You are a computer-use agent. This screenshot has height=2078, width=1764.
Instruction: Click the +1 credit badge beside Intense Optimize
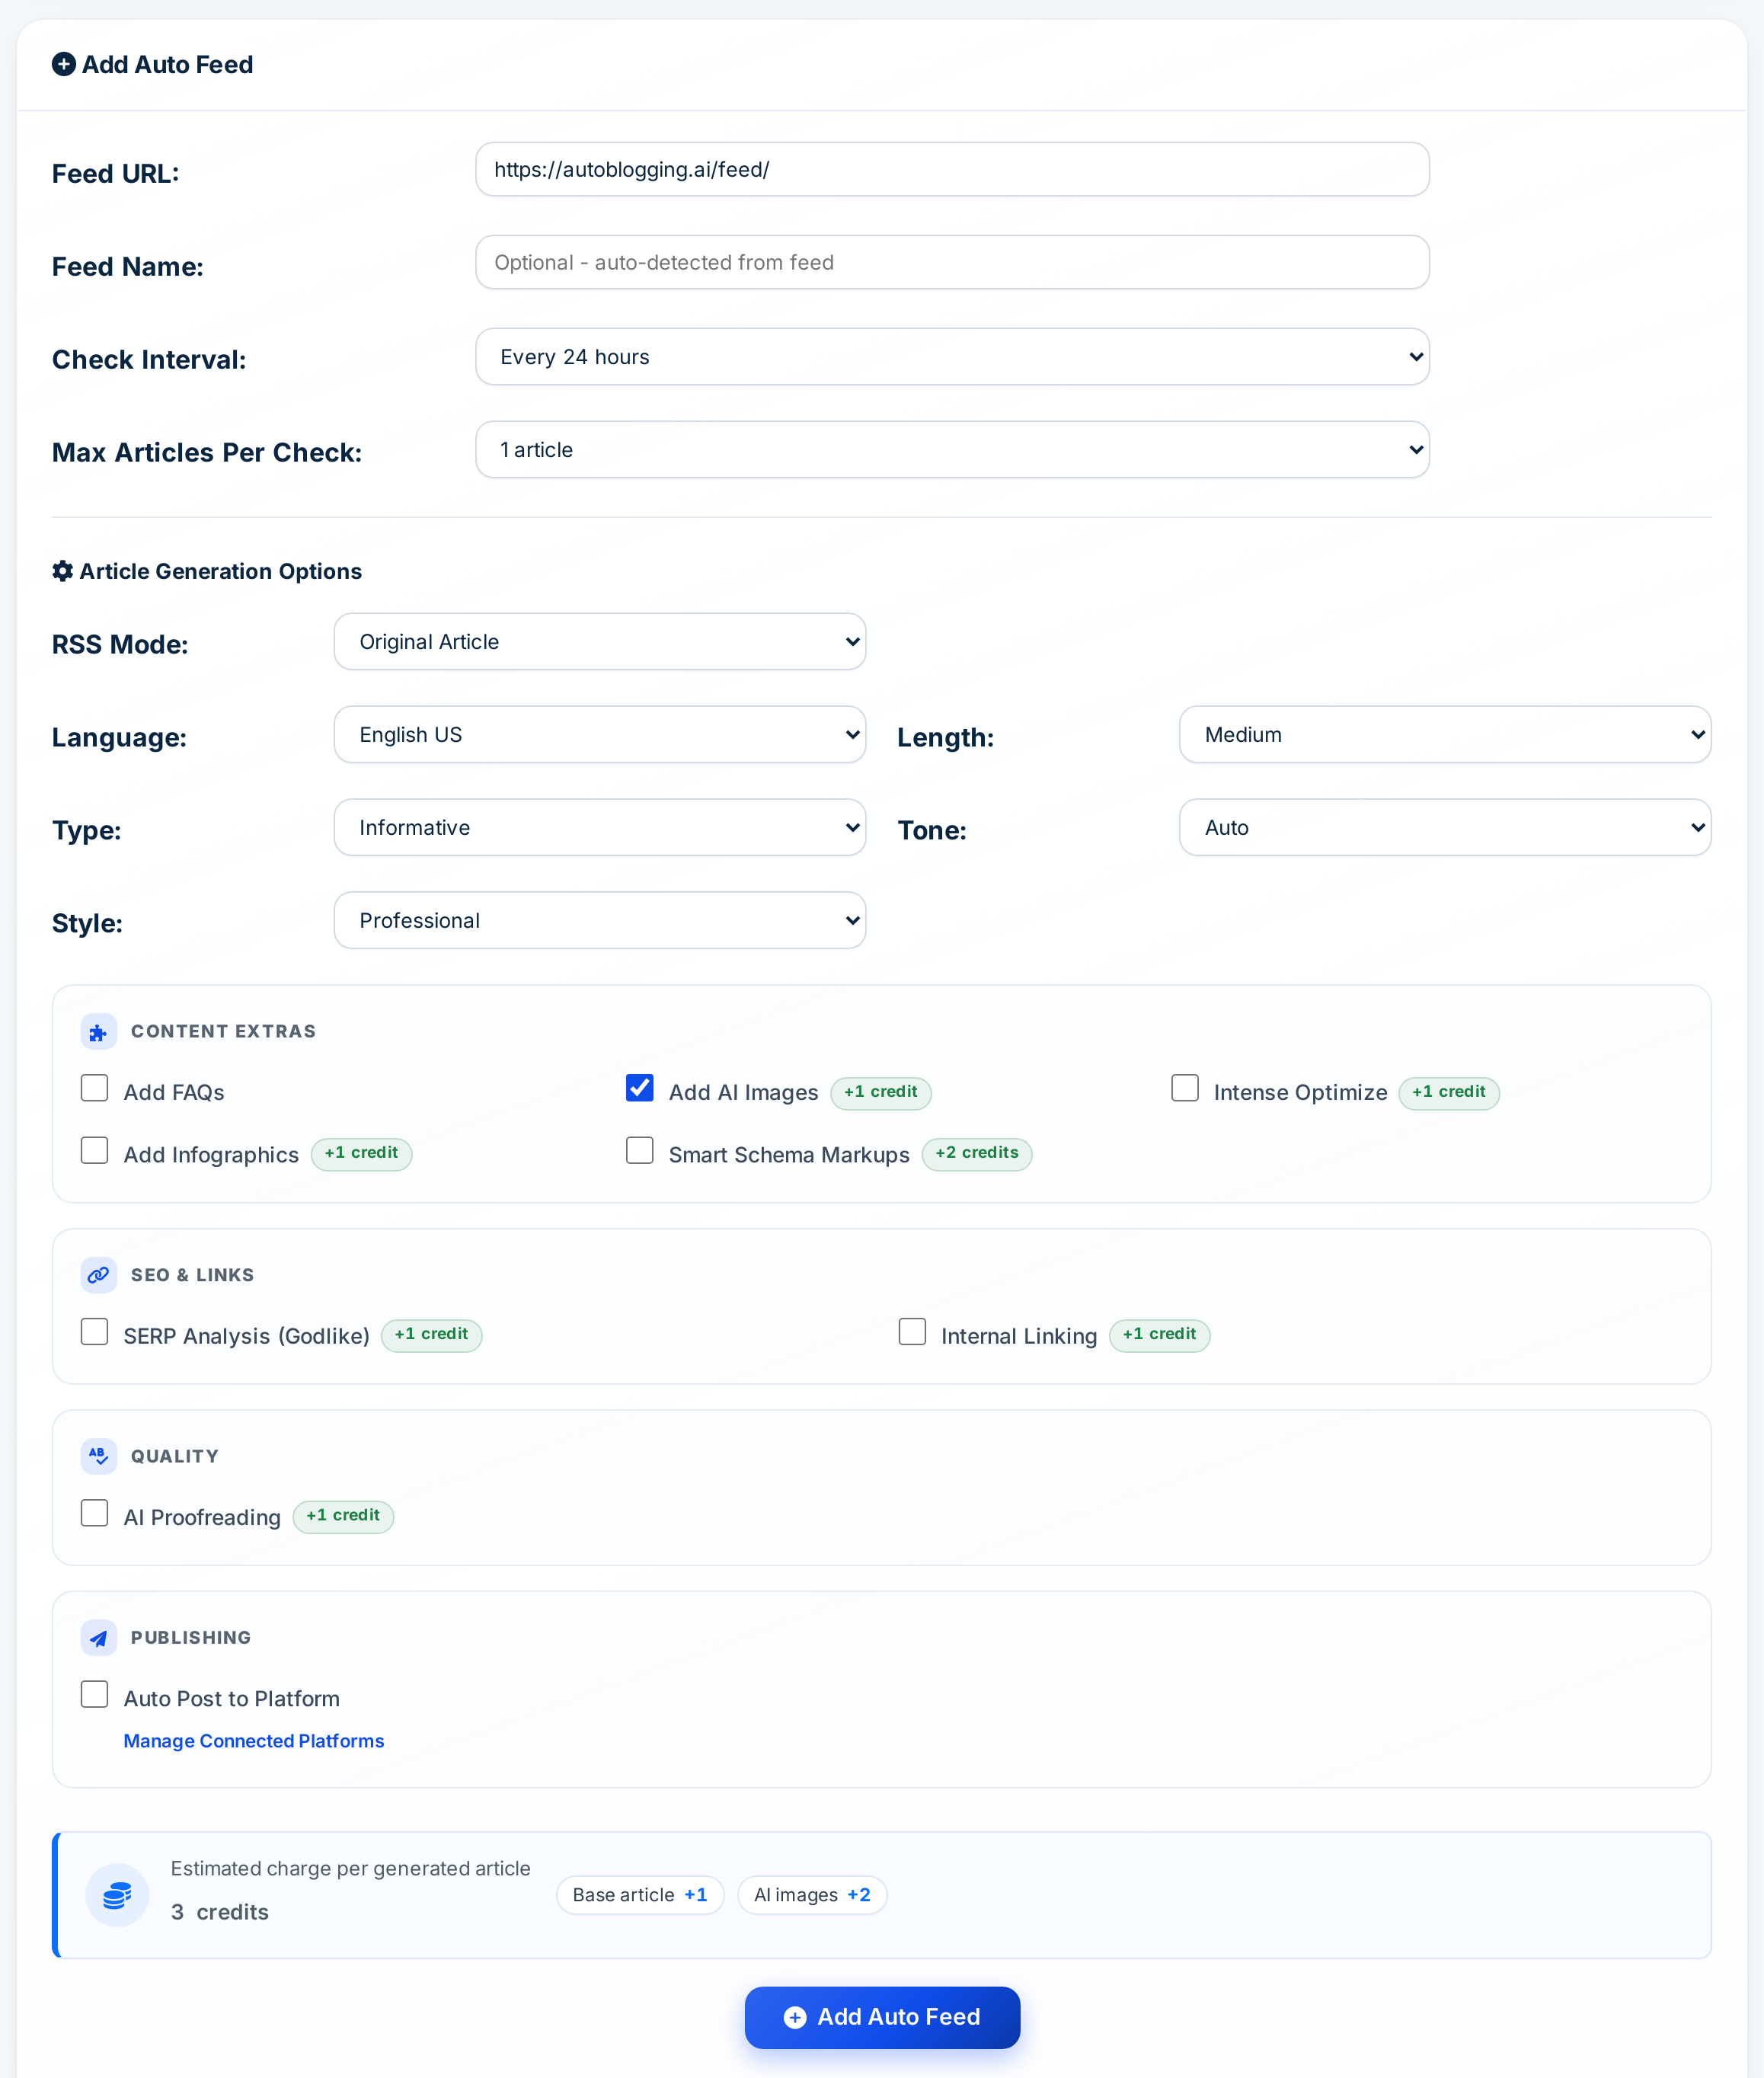click(x=1449, y=1092)
